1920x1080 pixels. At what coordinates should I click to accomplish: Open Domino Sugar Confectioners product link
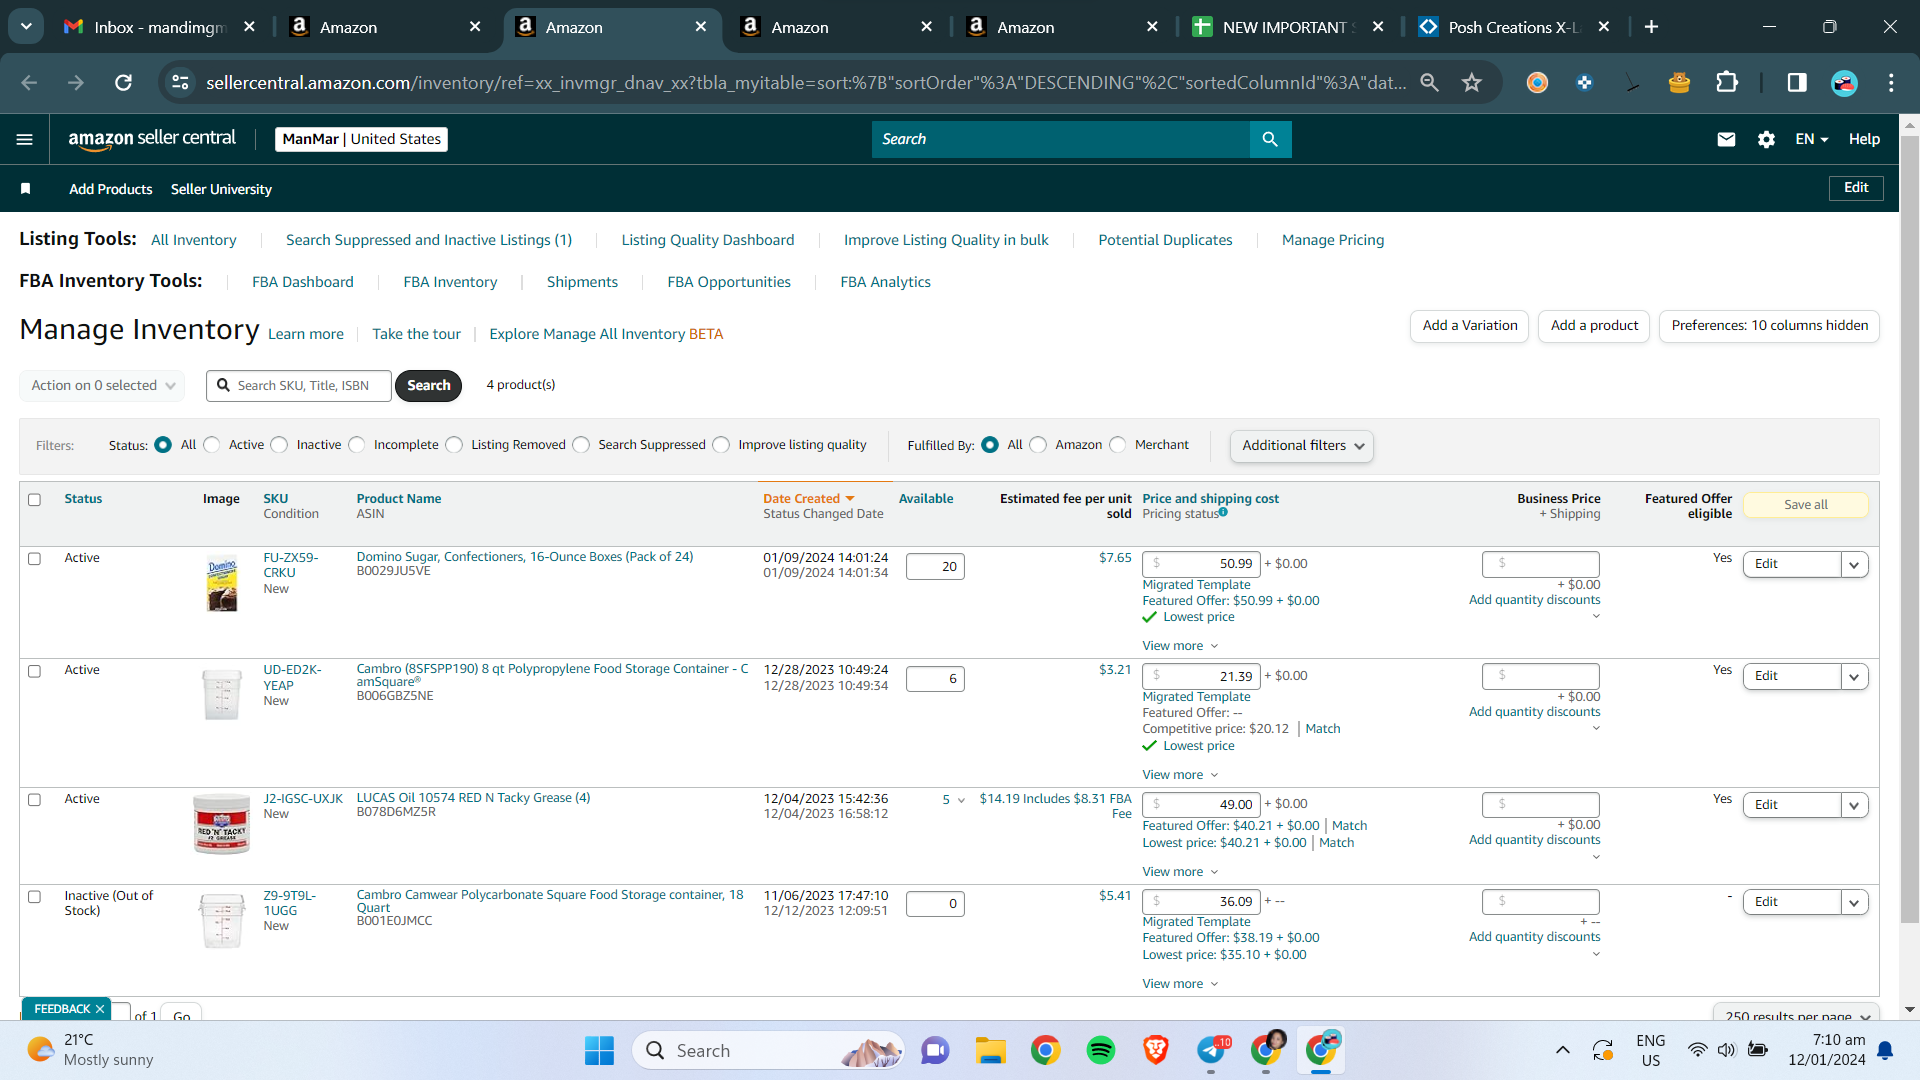click(524, 557)
